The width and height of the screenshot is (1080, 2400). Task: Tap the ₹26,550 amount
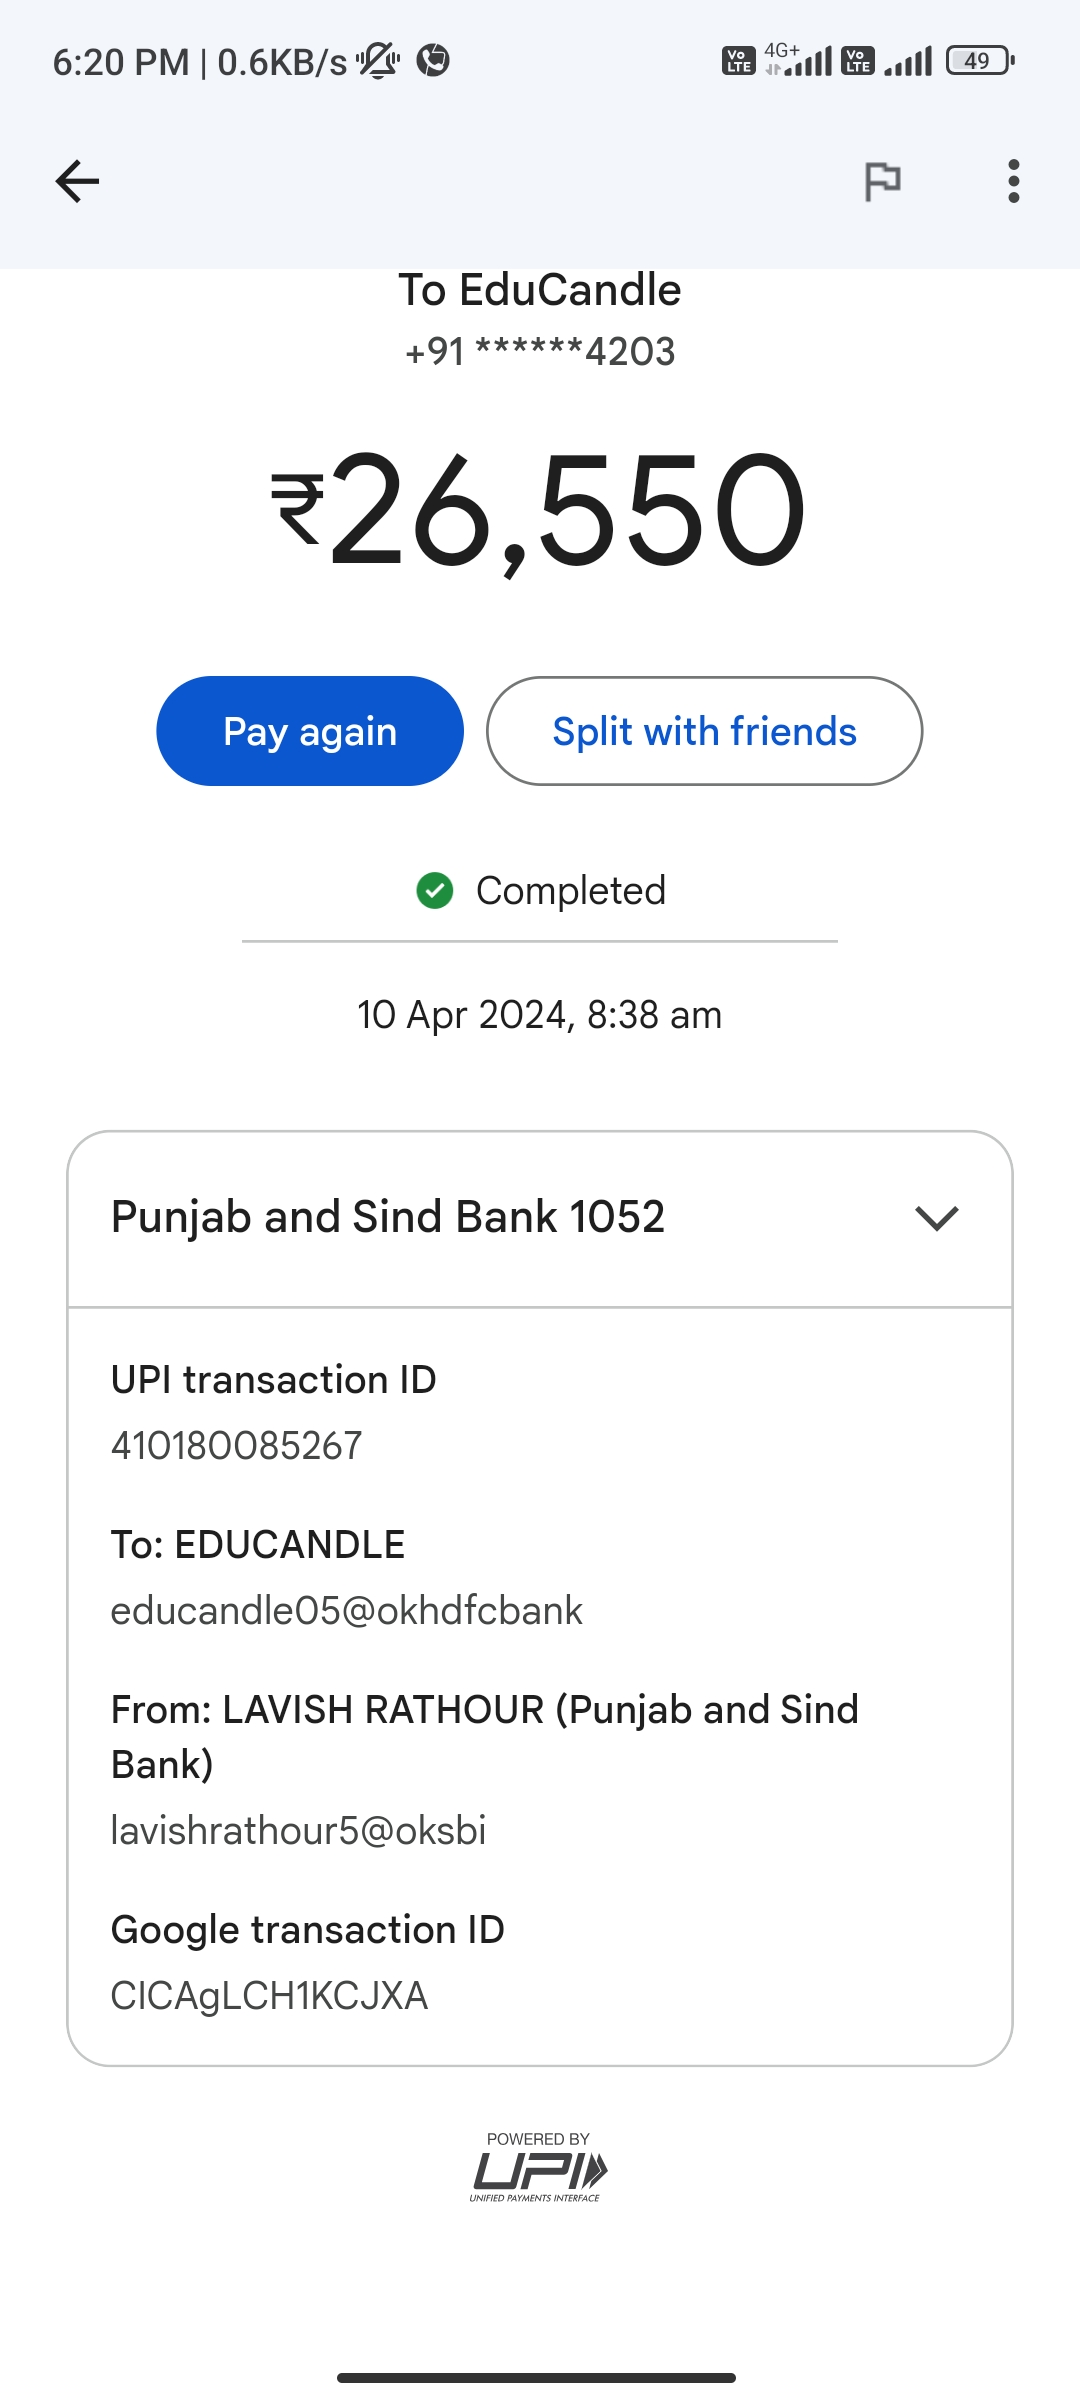point(538,511)
